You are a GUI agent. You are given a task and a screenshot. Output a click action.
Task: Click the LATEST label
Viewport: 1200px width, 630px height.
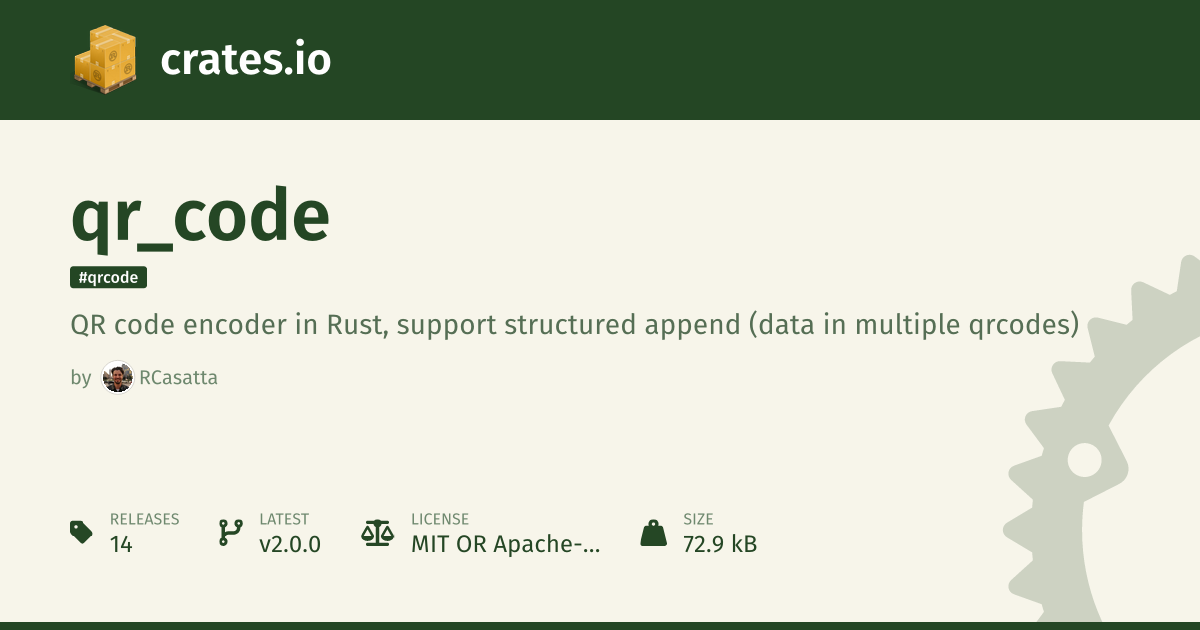tap(284, 519)
